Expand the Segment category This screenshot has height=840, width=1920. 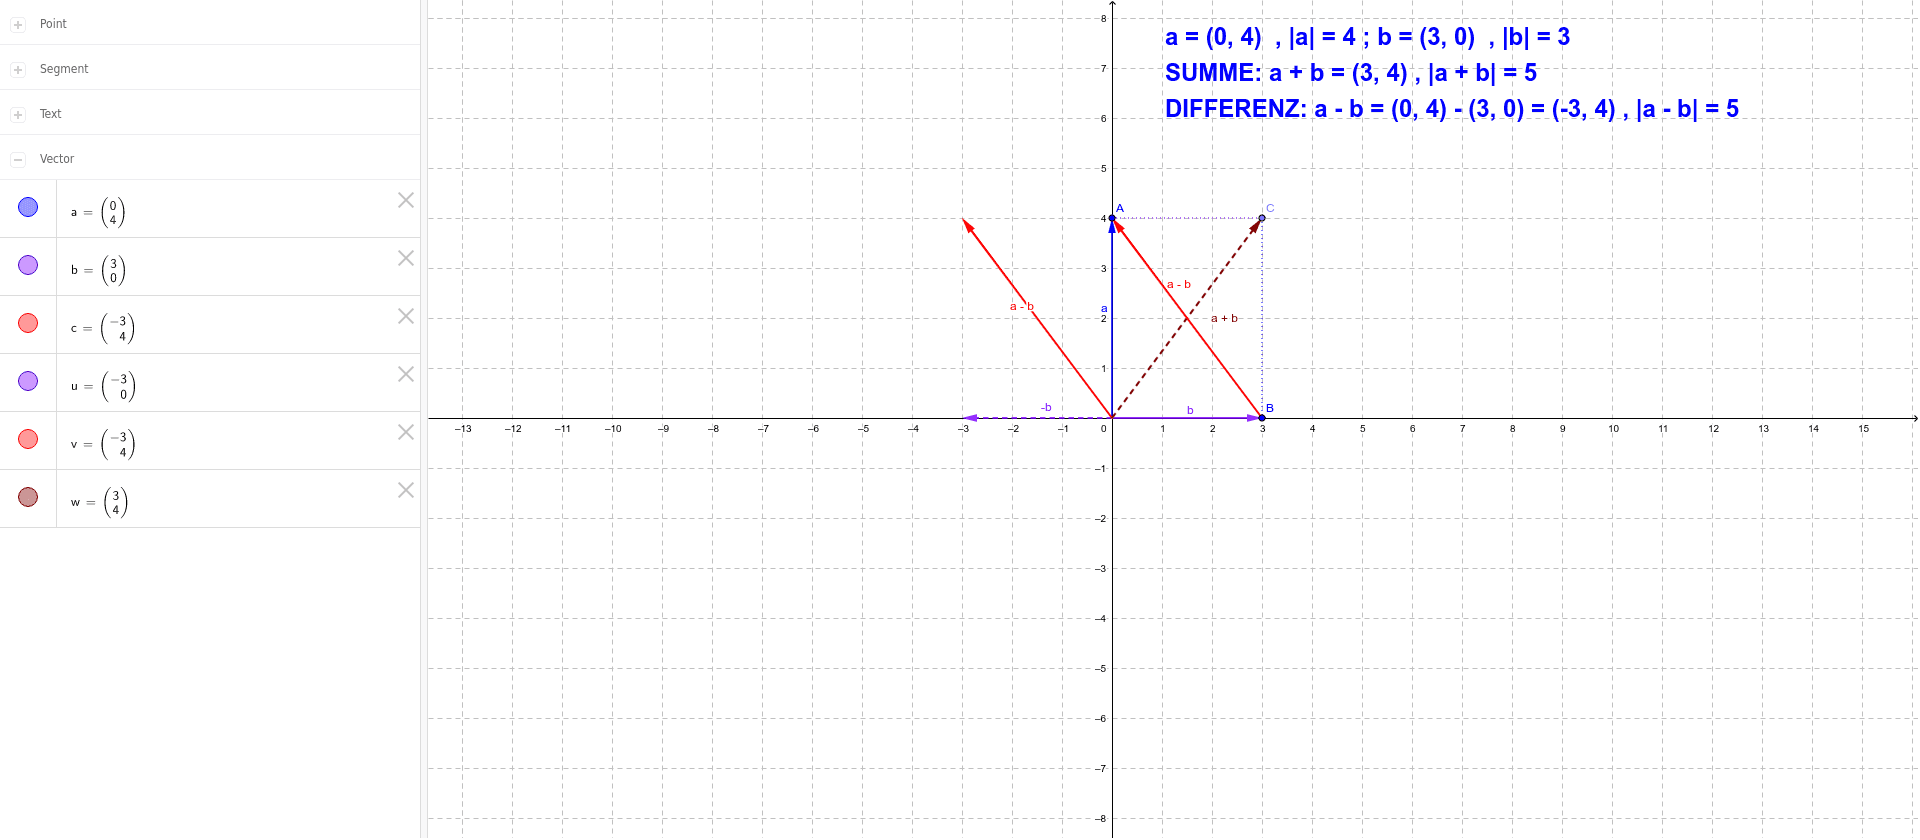point(18,69)
